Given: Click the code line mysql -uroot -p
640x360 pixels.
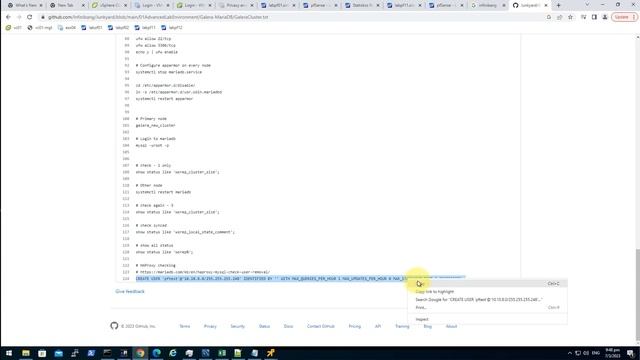Looking at the screenshot, I should [152, 145].
